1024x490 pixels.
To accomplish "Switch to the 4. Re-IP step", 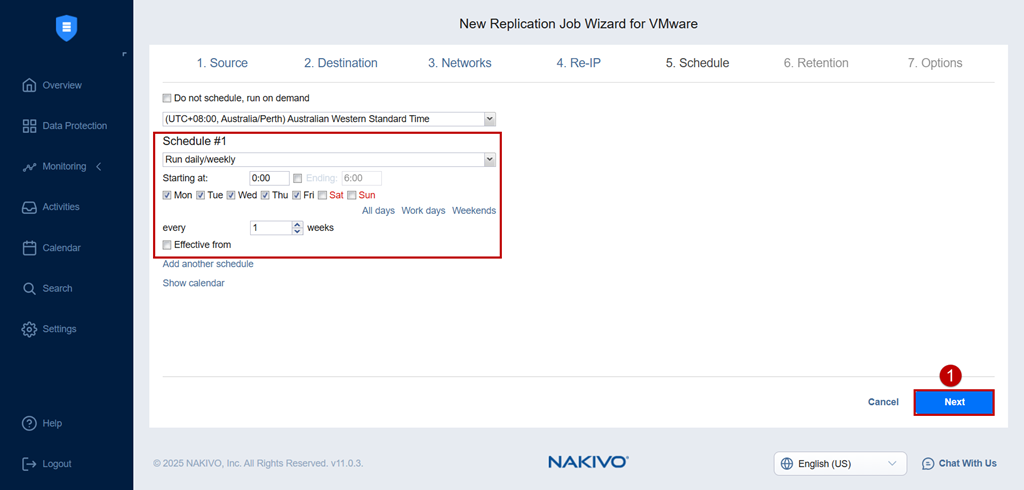I will click(579, 63).
